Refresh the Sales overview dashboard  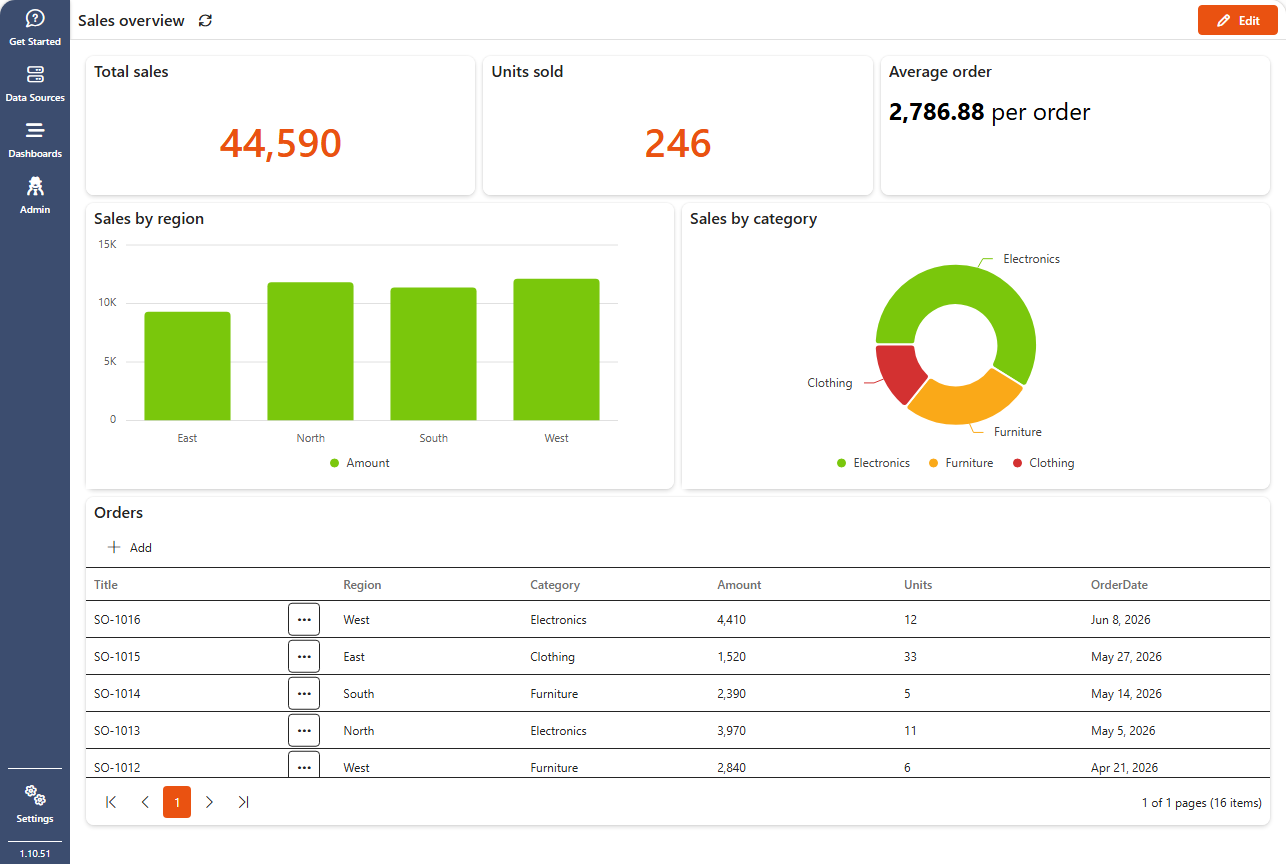click(205, 21)
